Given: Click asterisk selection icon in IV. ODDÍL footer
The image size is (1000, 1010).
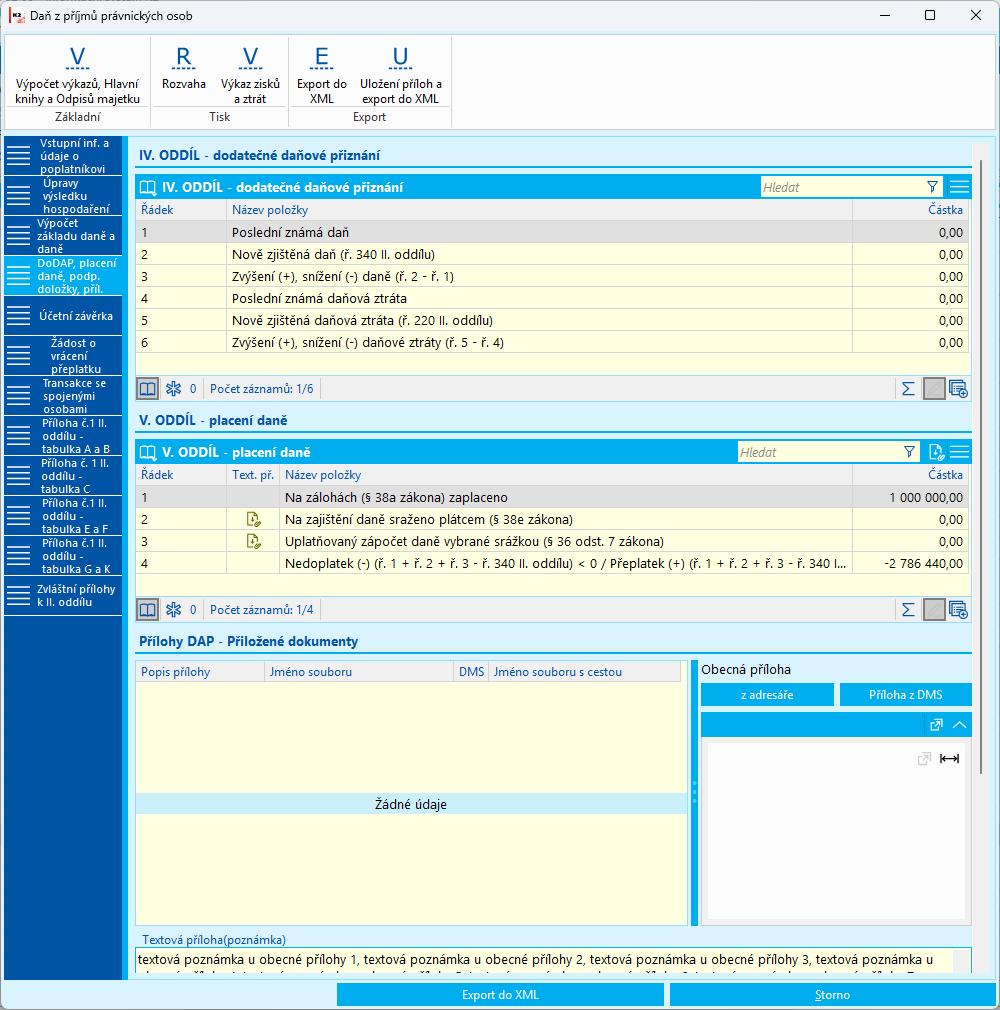Looking at the screenshot, I should tap(173, 388).
